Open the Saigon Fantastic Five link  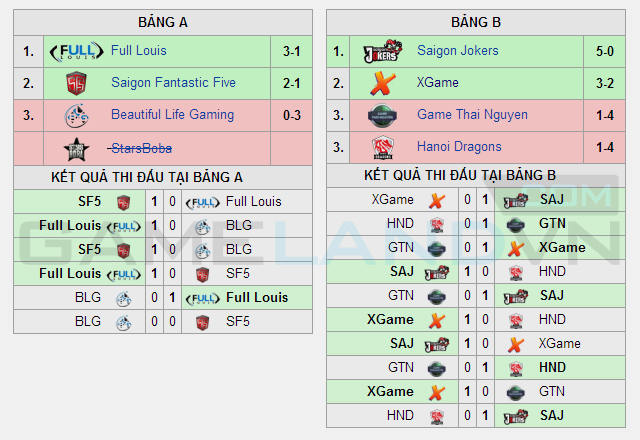click(173, 82)
